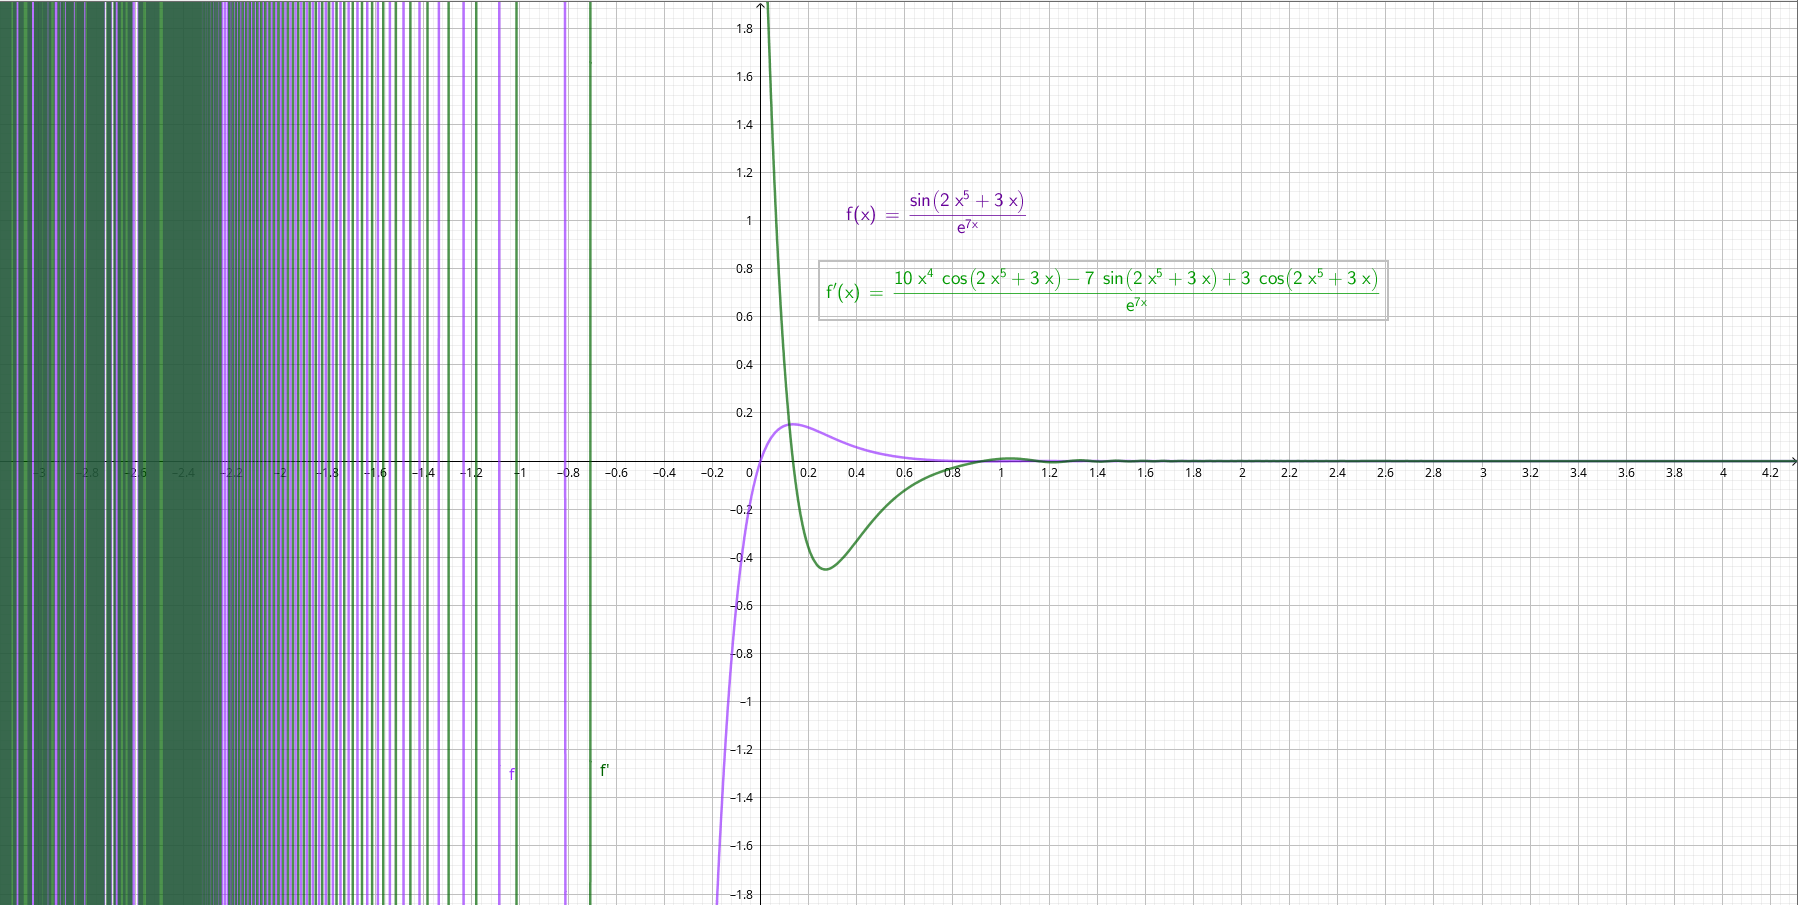
Task: Click the x-axis tick label 3.4
Action: (x=1578, y=473)
